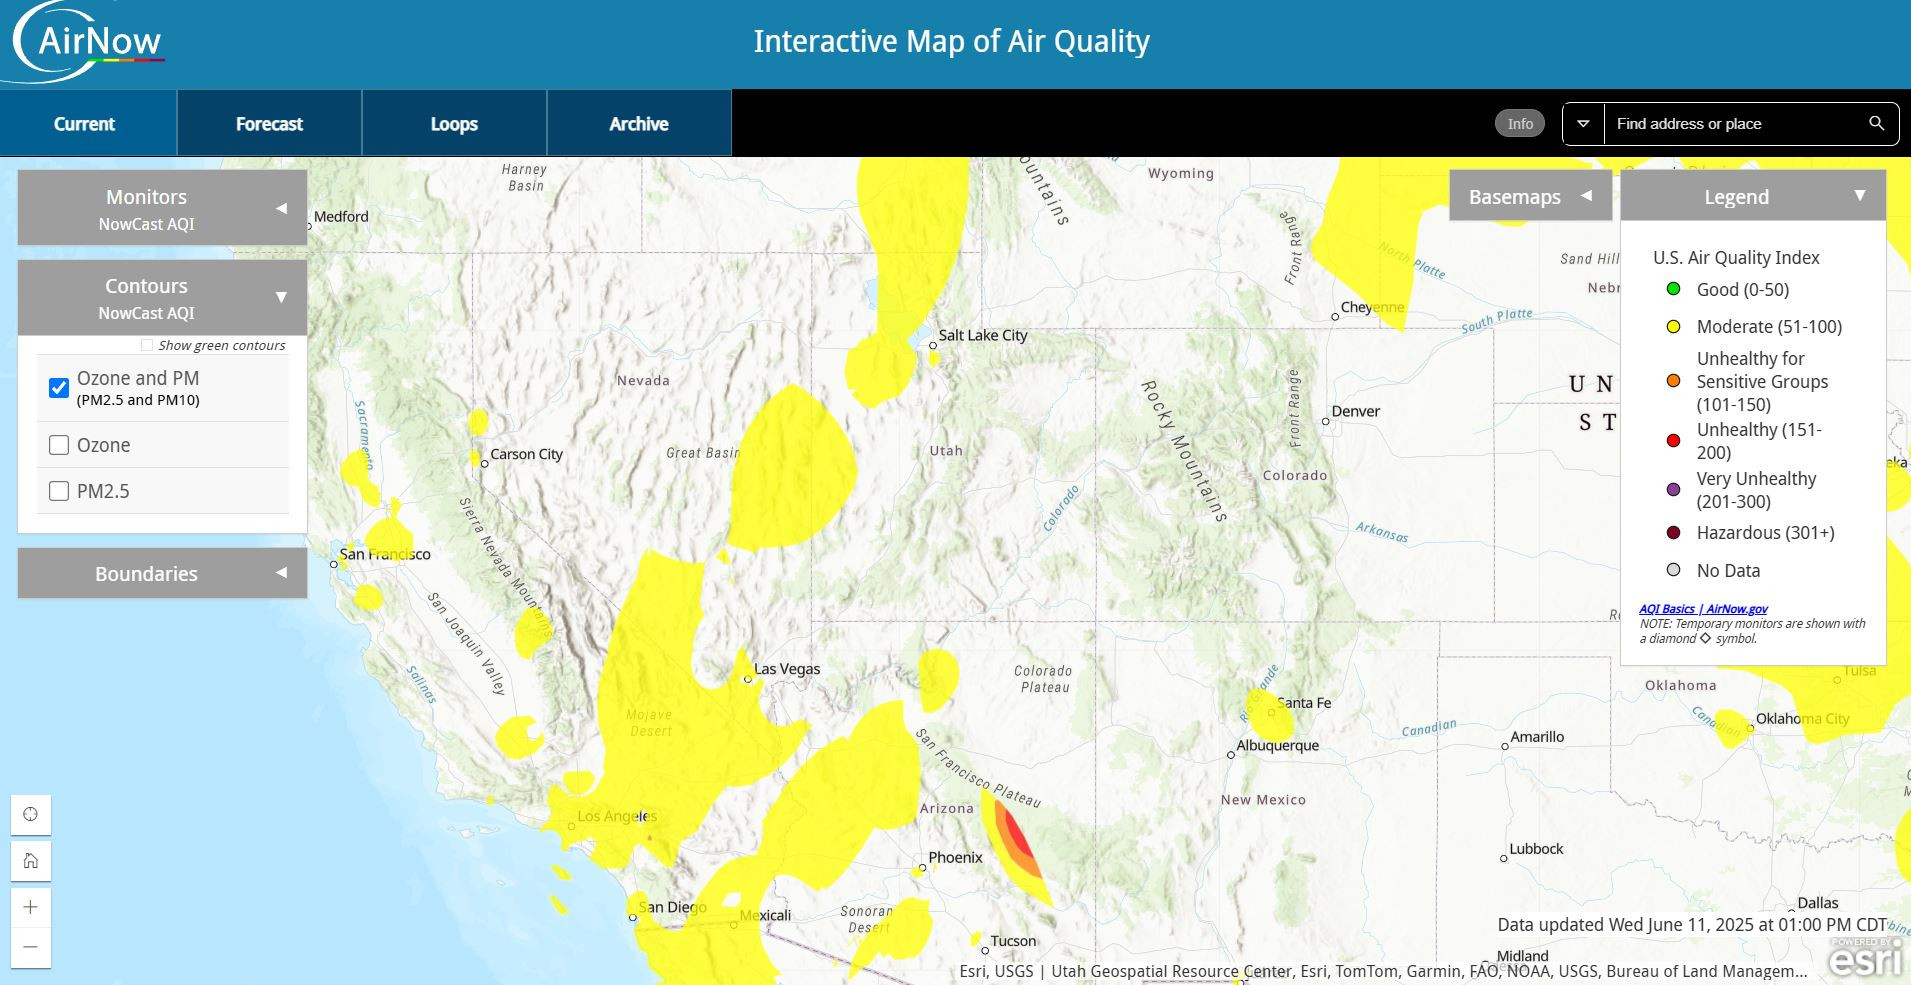Check the Ozone contour checkbox

pyautogui.click(x=59, y=445)
